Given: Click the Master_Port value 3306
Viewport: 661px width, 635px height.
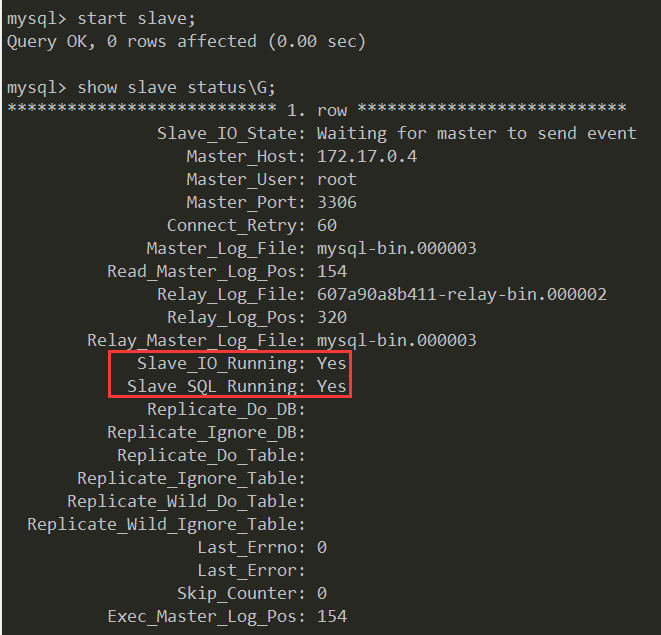Looking at the screenshot, I should 337,202.
